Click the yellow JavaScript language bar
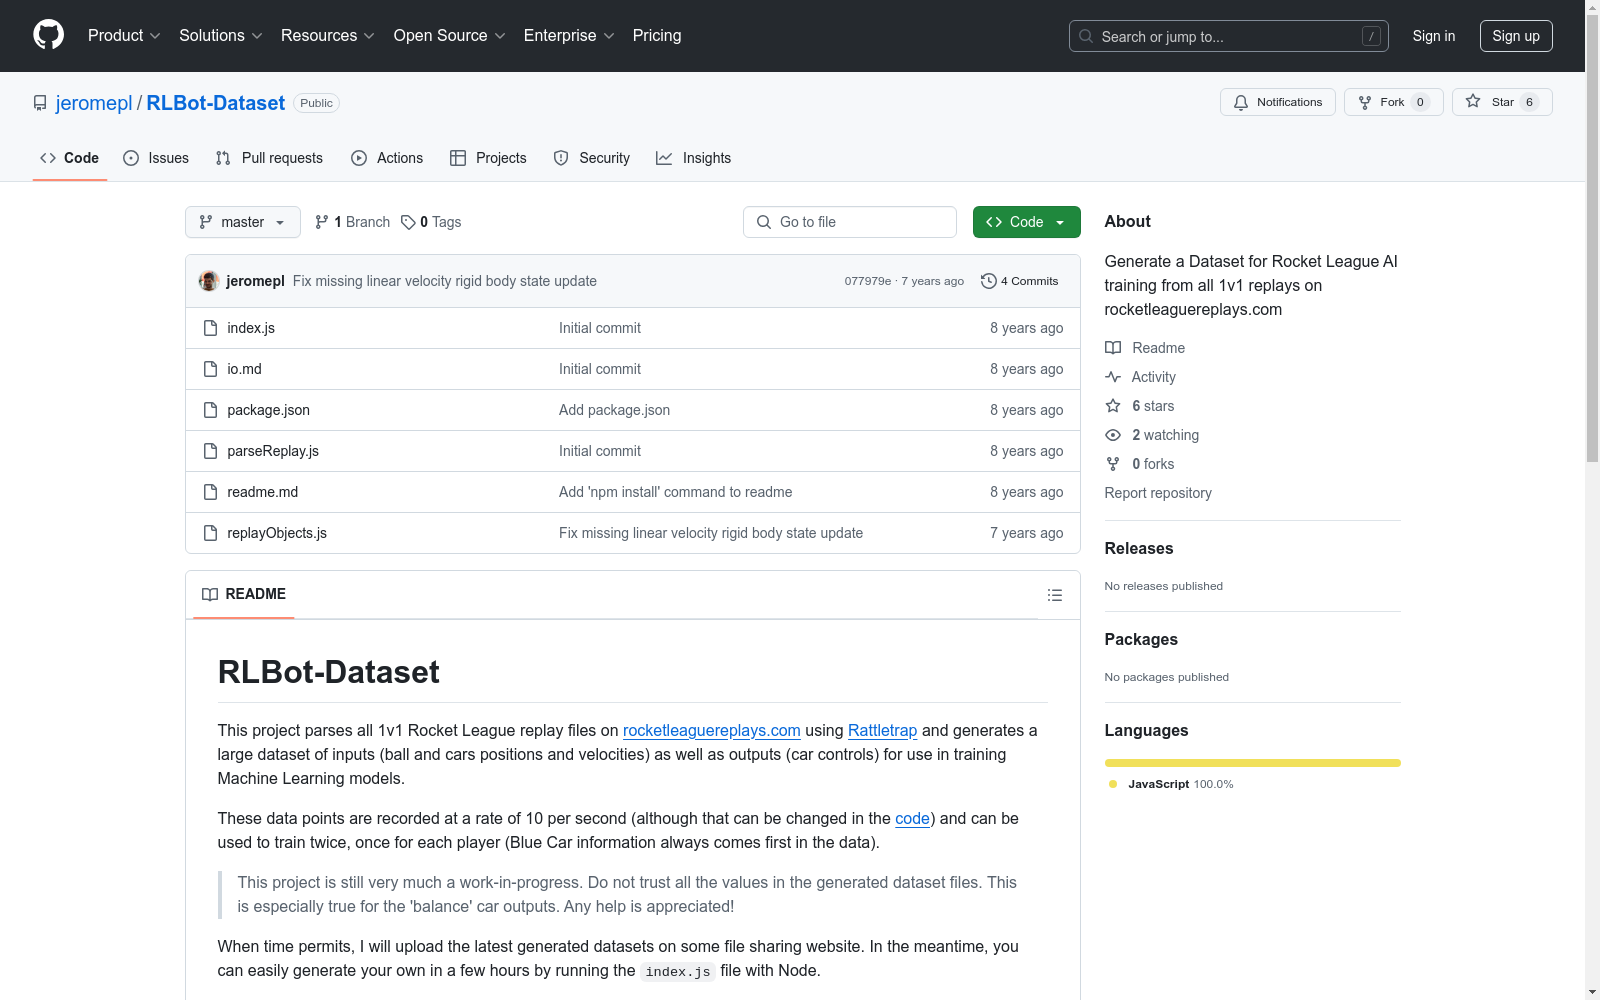Screen dimensions: 1600x1000 pos(1253,763)
